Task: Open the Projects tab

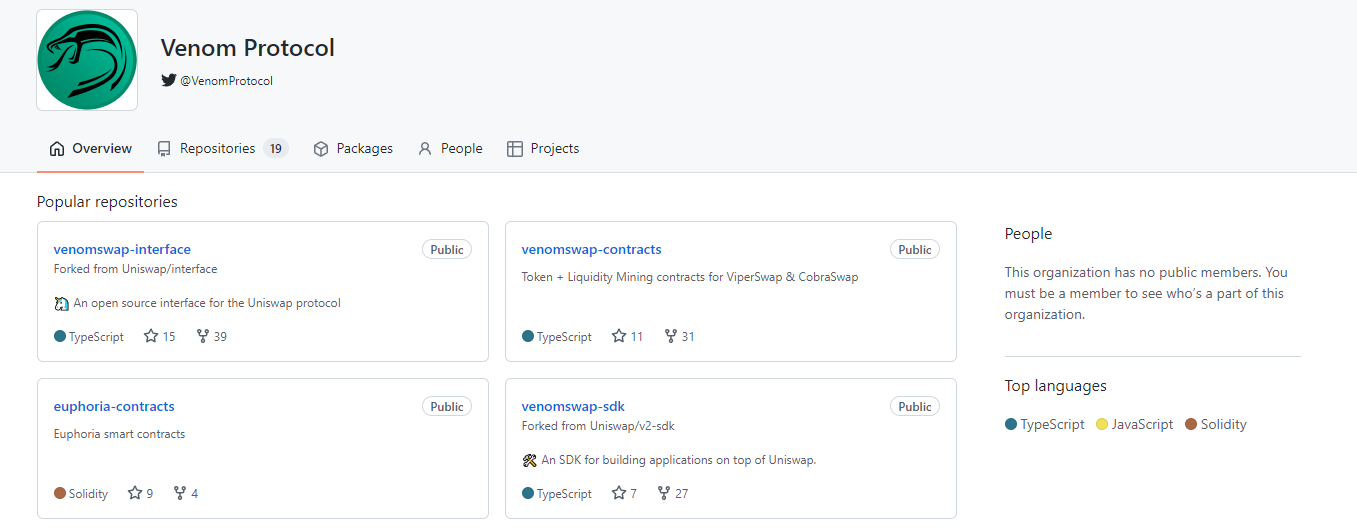Action: pos(543,148)
